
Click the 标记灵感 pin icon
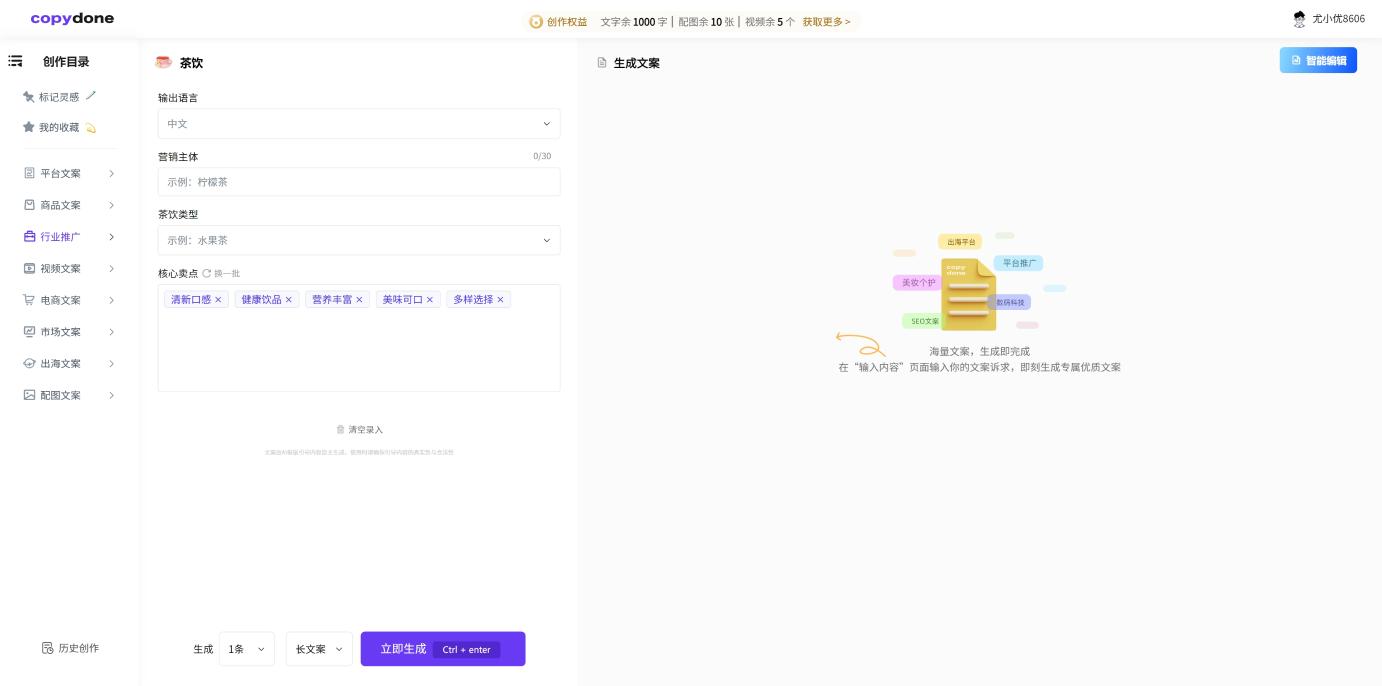coord(29,97)
